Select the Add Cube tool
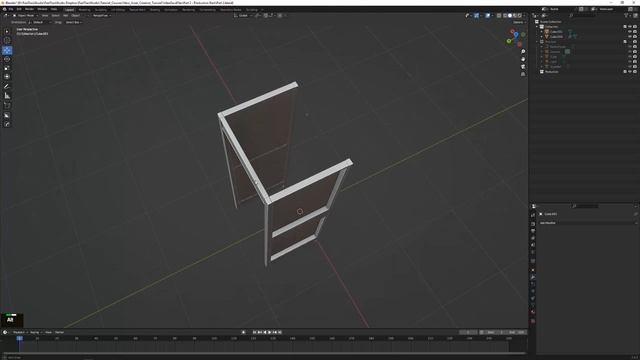This screenshot has height=360, width=640. pyautogui.click(x=7, y=105)
